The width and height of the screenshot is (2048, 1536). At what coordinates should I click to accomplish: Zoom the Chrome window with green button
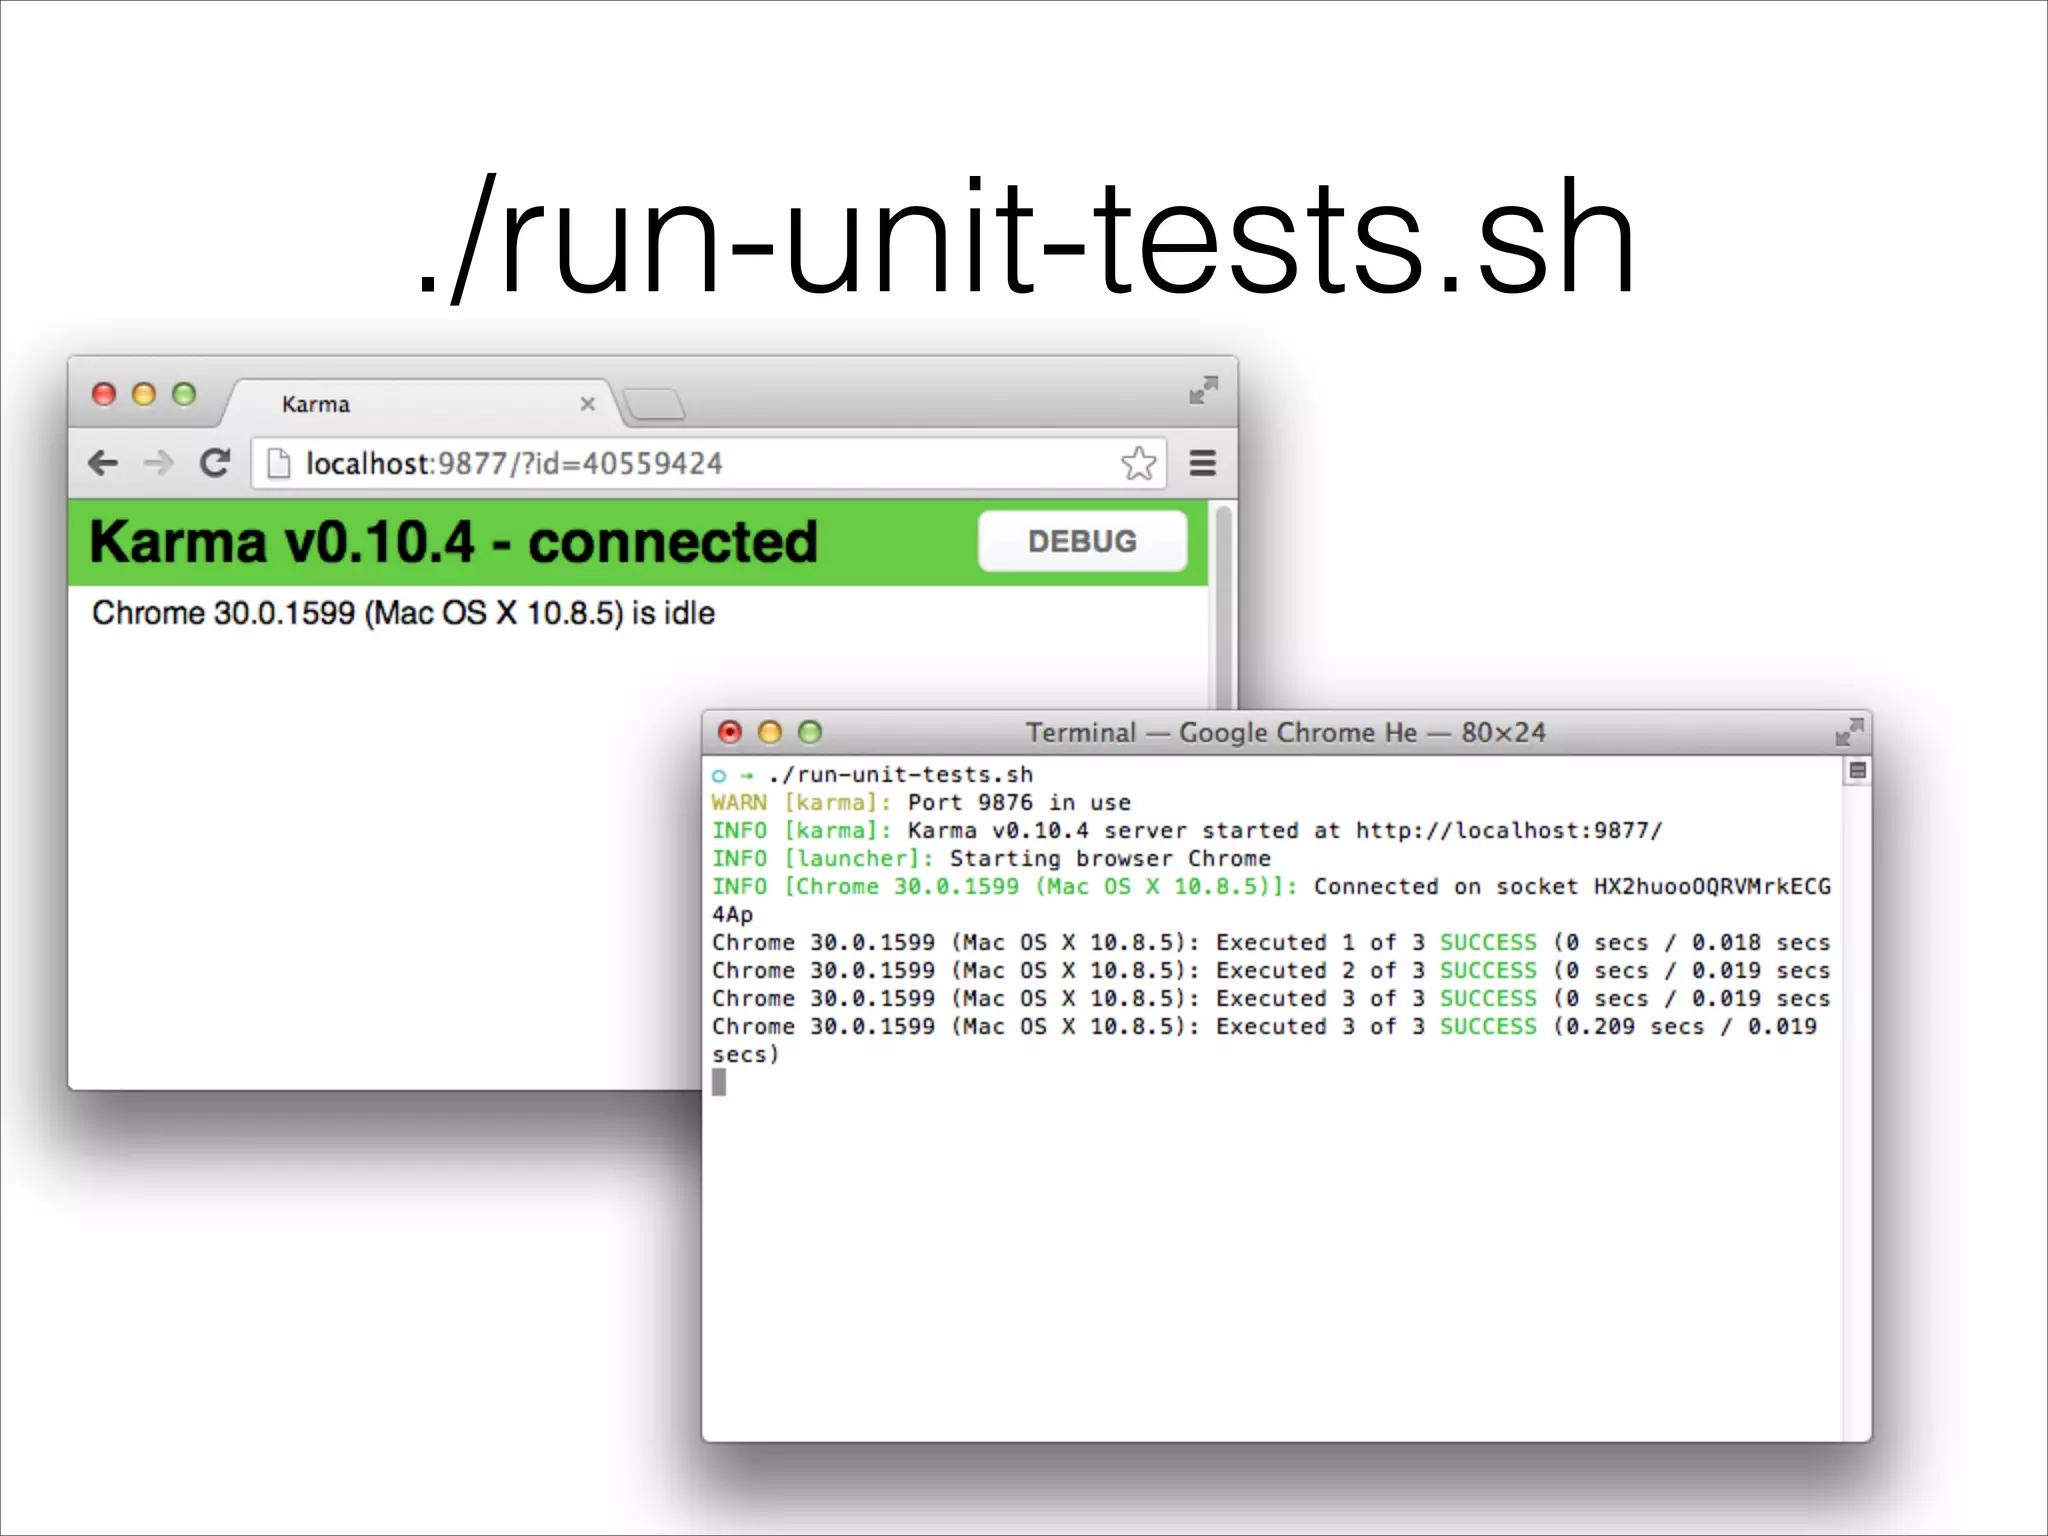click(x=184, y=394)
